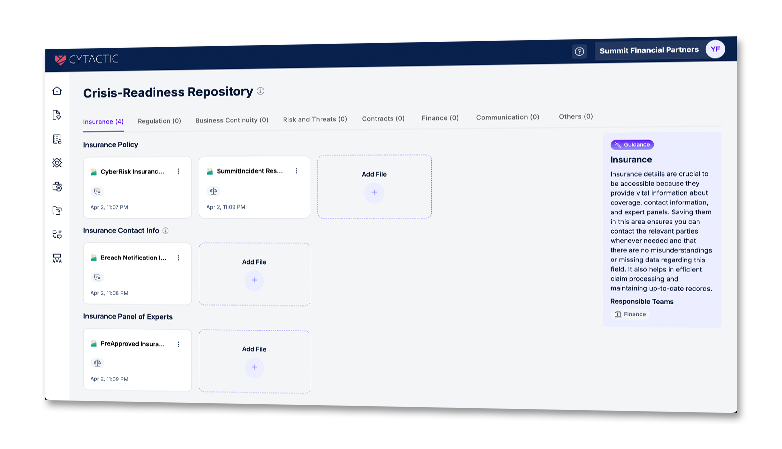Open the SummitIncident Res file card
Image resolution: width=782 pixels, height=449 pixels.
(254, 187)
